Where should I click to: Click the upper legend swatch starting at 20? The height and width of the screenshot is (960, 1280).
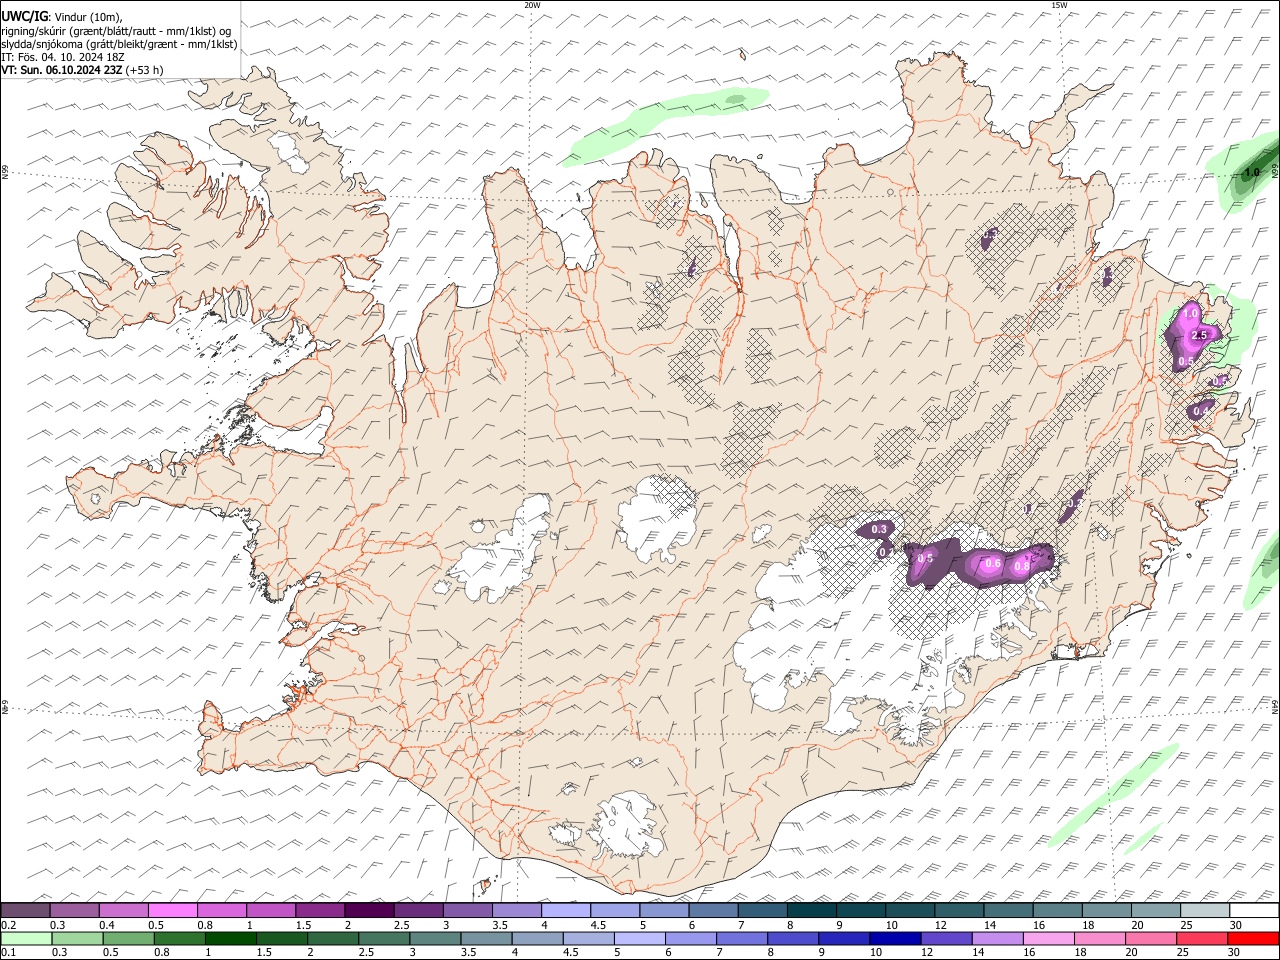(1157, 911)
